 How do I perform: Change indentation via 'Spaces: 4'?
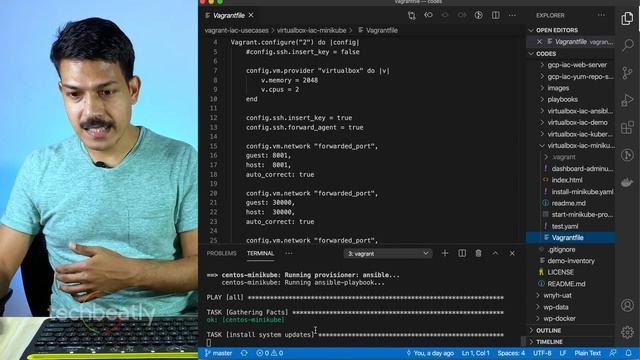tap(511, 353)
